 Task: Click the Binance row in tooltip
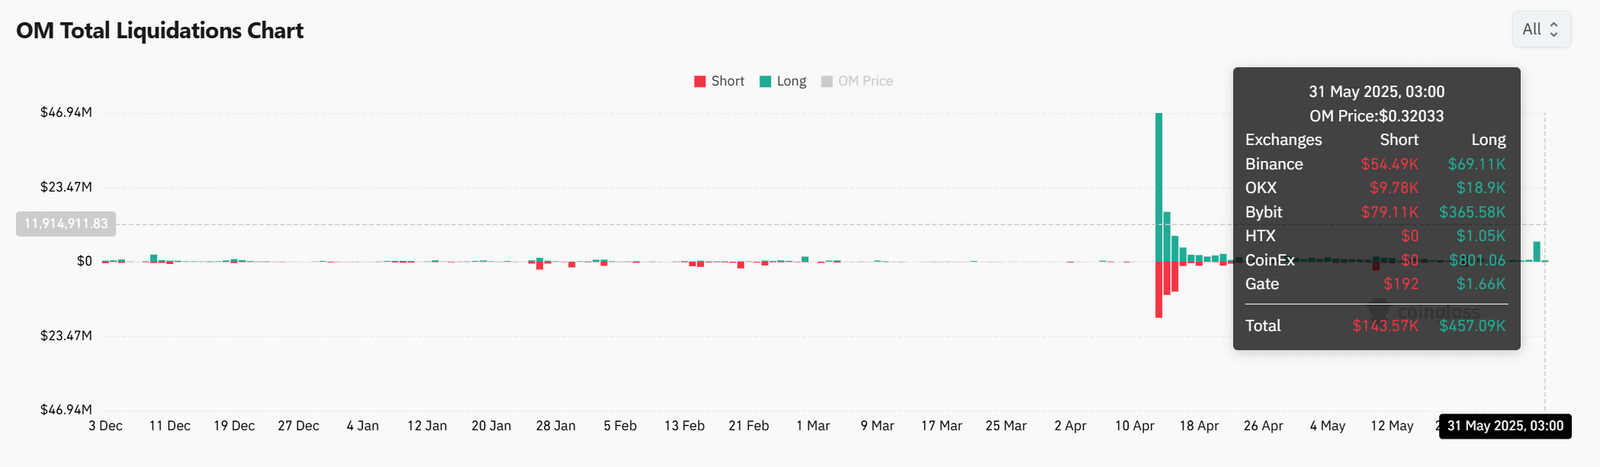[x=1375, y=164]
